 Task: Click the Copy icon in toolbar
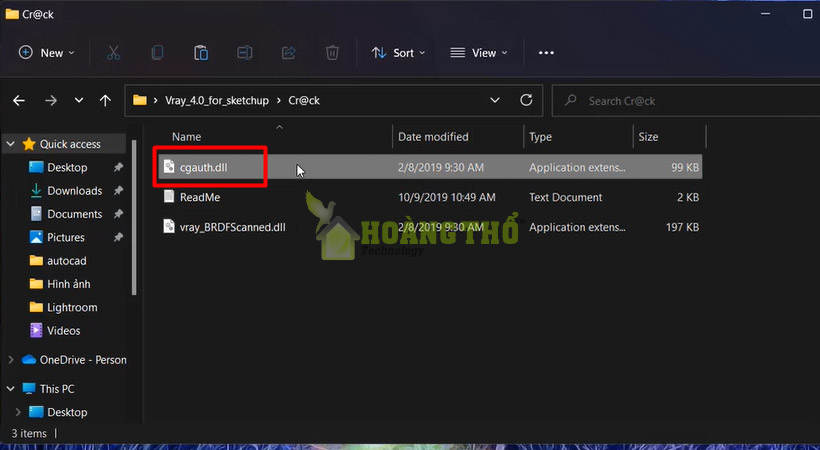pos(157,53)
